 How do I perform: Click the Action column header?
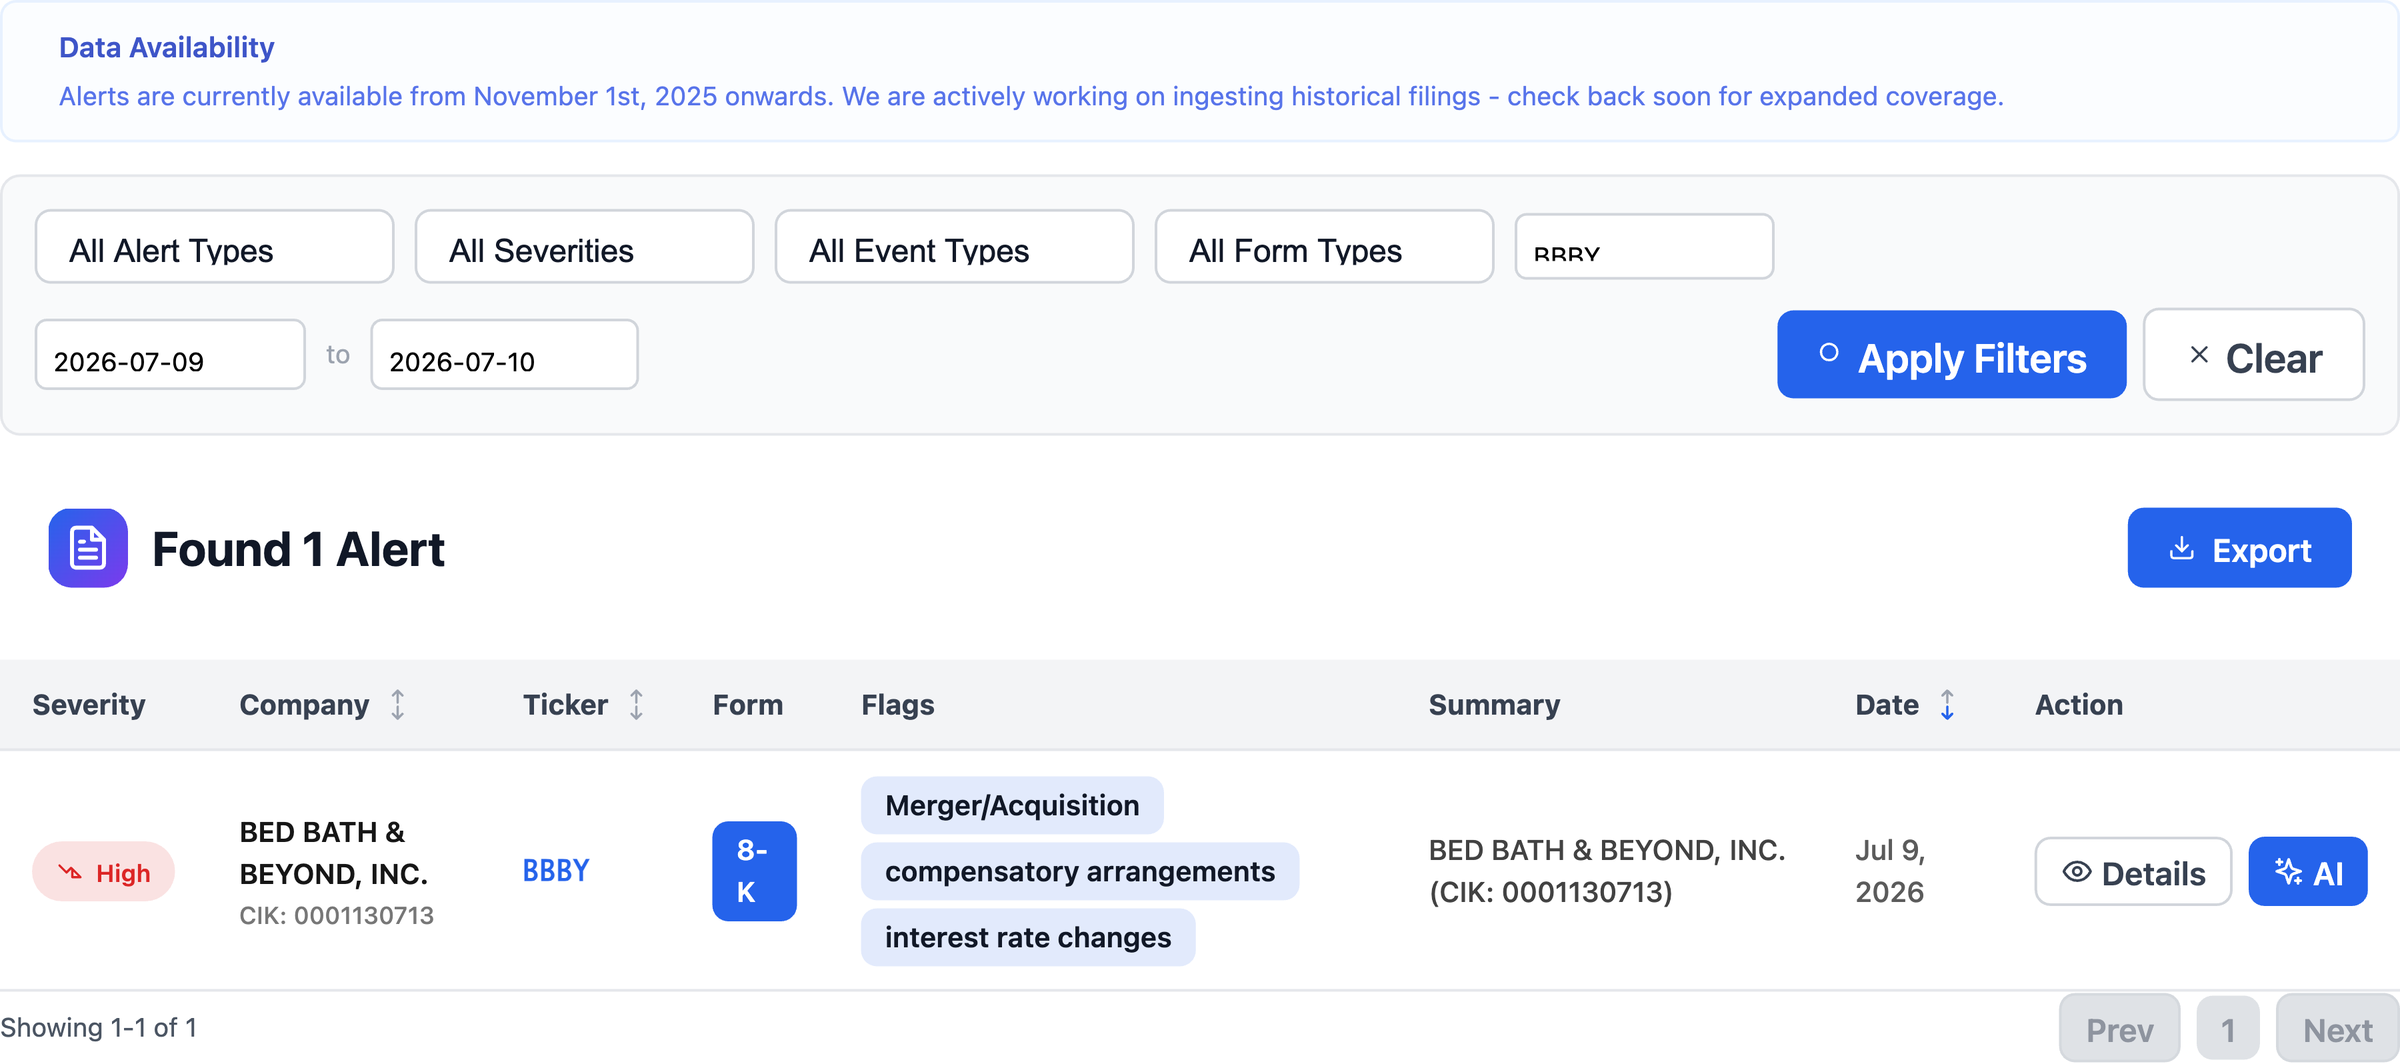[2079, 705]
